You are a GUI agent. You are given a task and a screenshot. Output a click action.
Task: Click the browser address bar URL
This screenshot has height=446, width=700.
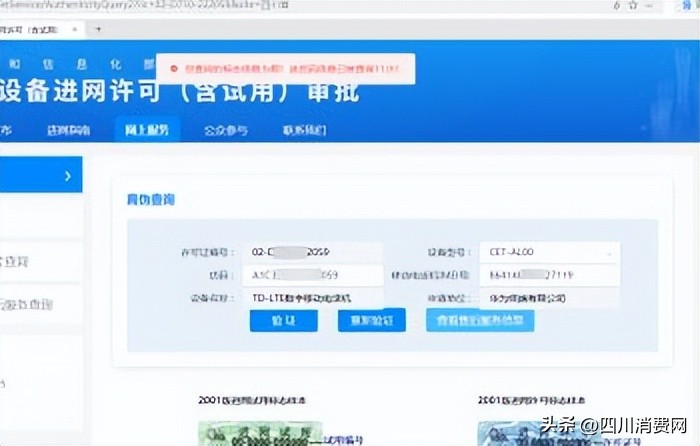(145, 5)
